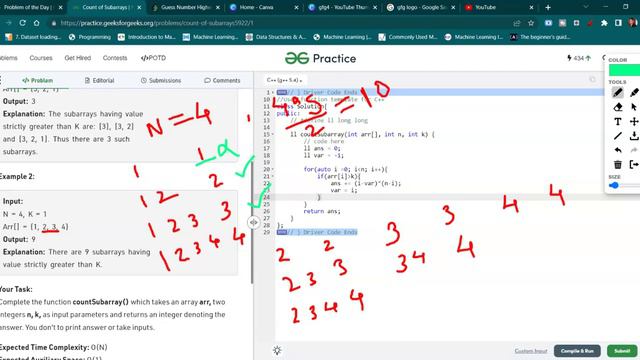
Task: Open Guess Number Higher browser tab
Action: point(185,7)
